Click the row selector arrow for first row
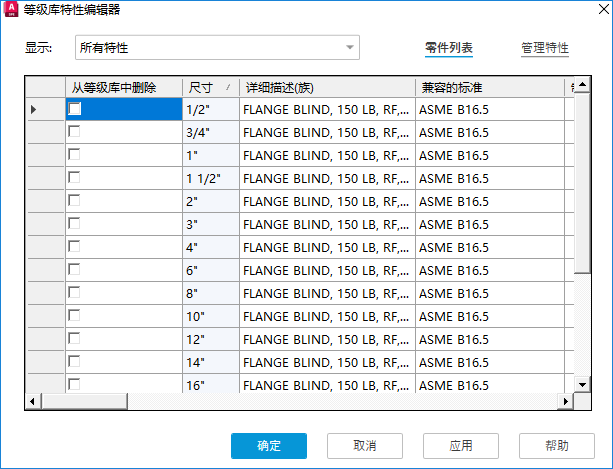 34,109
